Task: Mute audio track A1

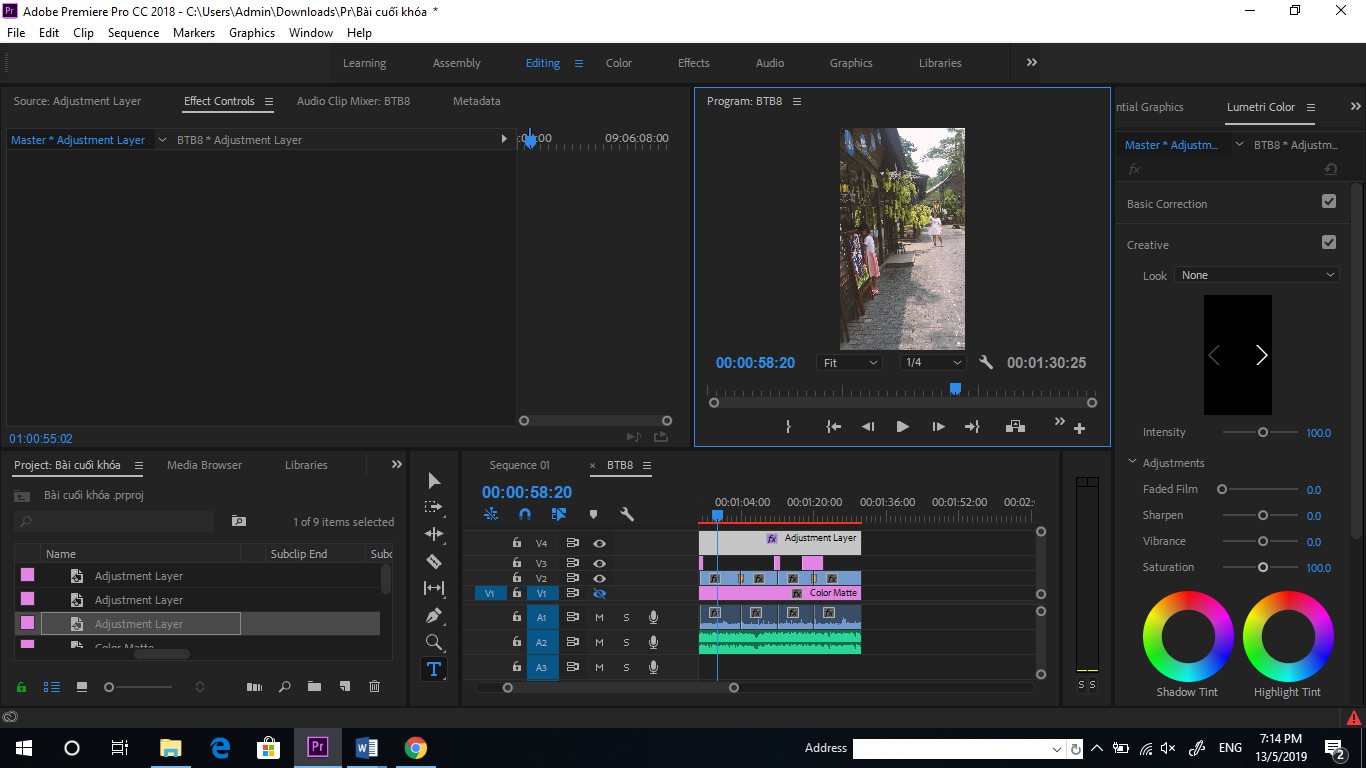Action: click(x=599, y=617)
